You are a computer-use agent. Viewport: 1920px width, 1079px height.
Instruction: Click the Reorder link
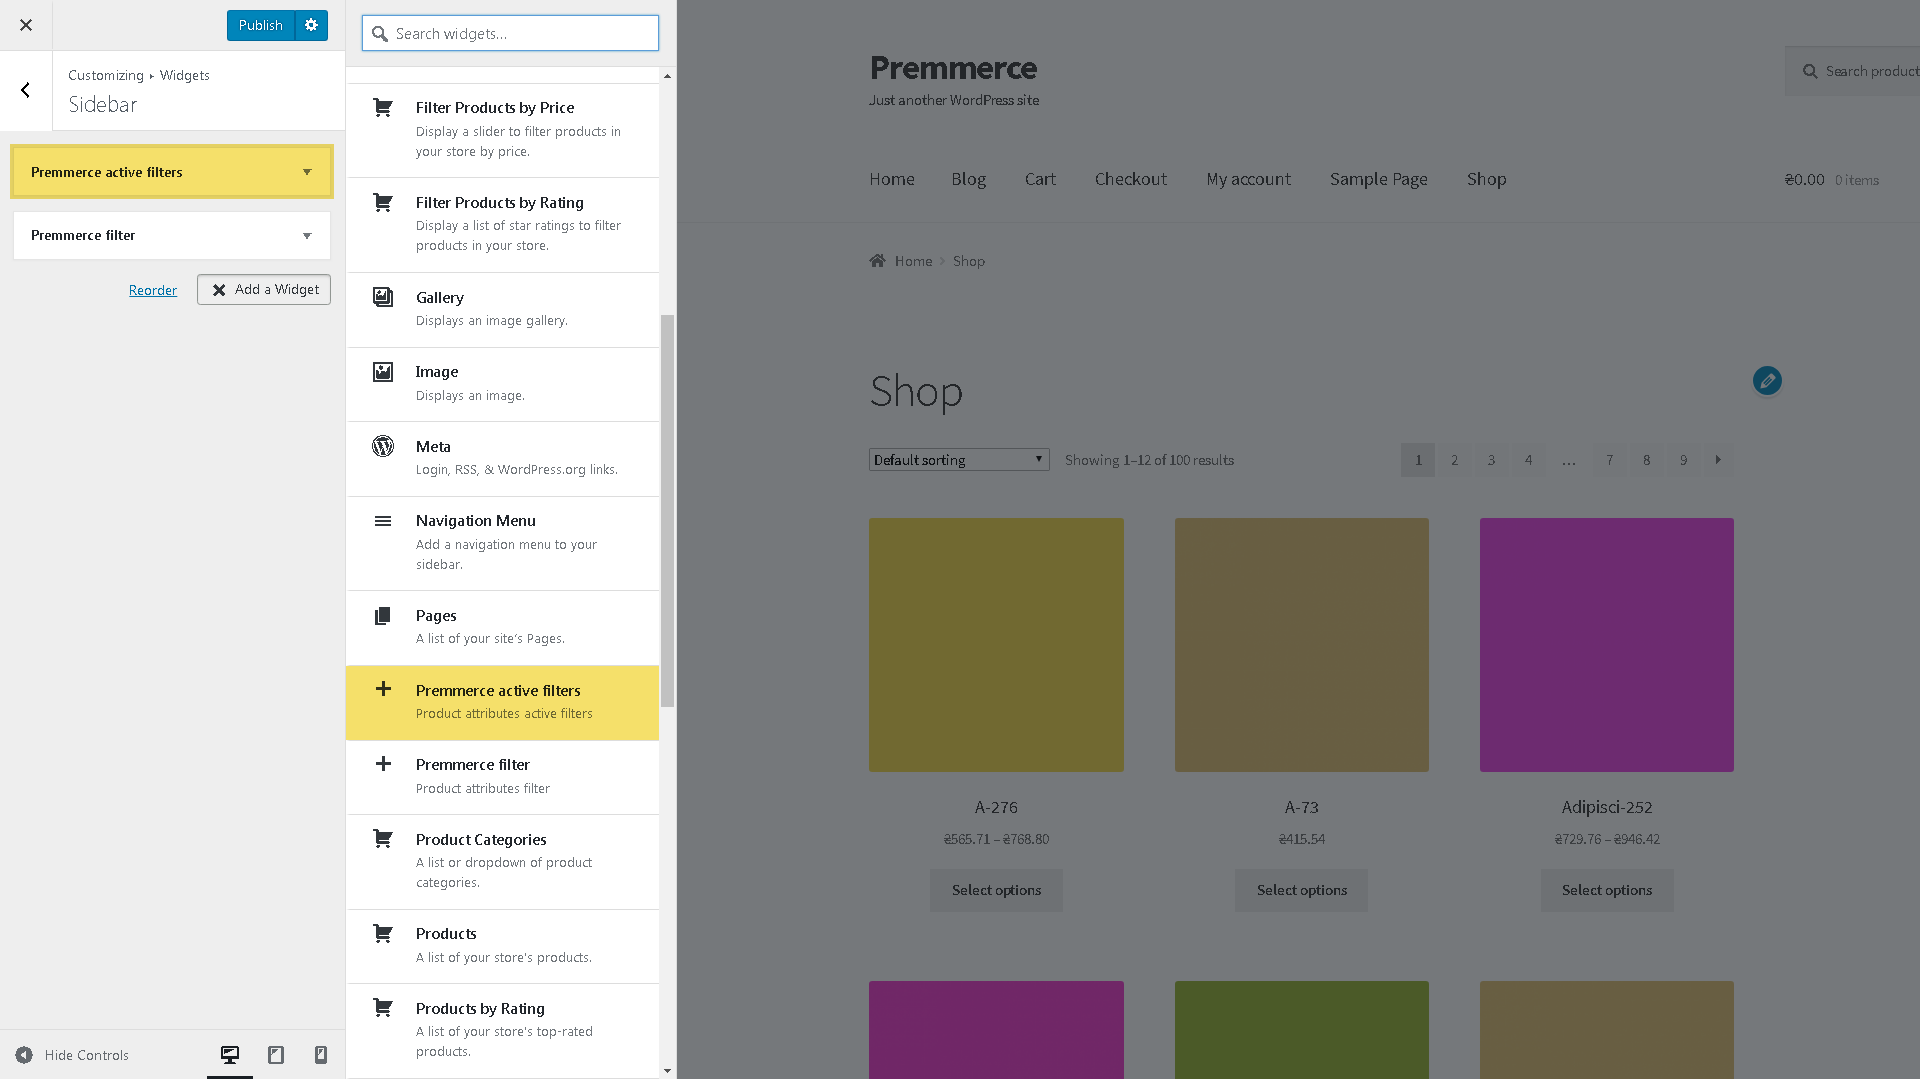153,290
